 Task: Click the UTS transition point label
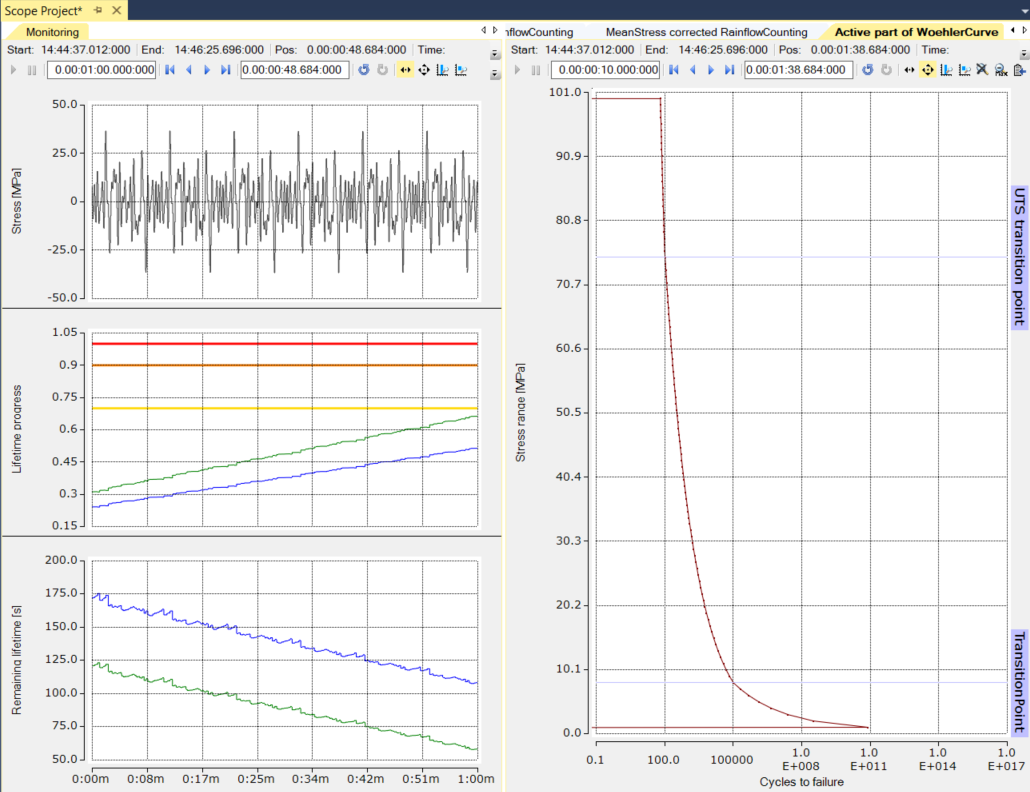coord(1019,257)
